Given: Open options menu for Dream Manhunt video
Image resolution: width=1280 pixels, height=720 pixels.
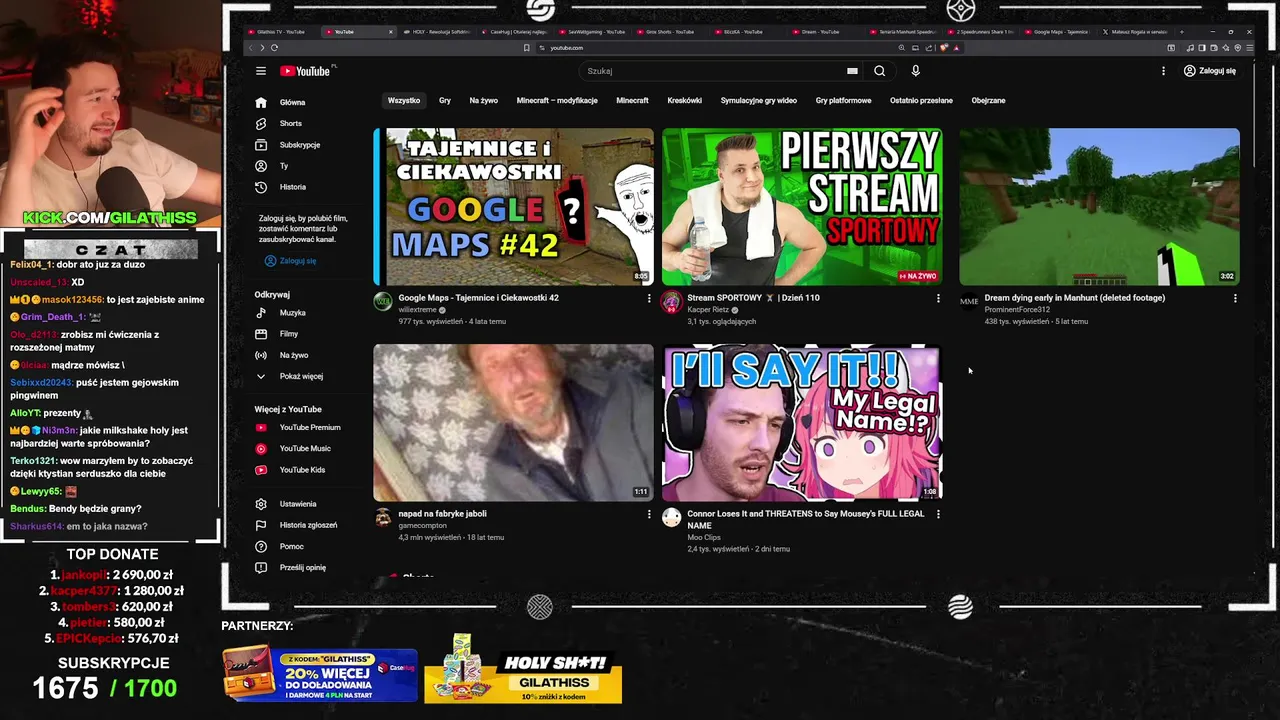Looking at the screenshot, I should tap(1235, 298).
